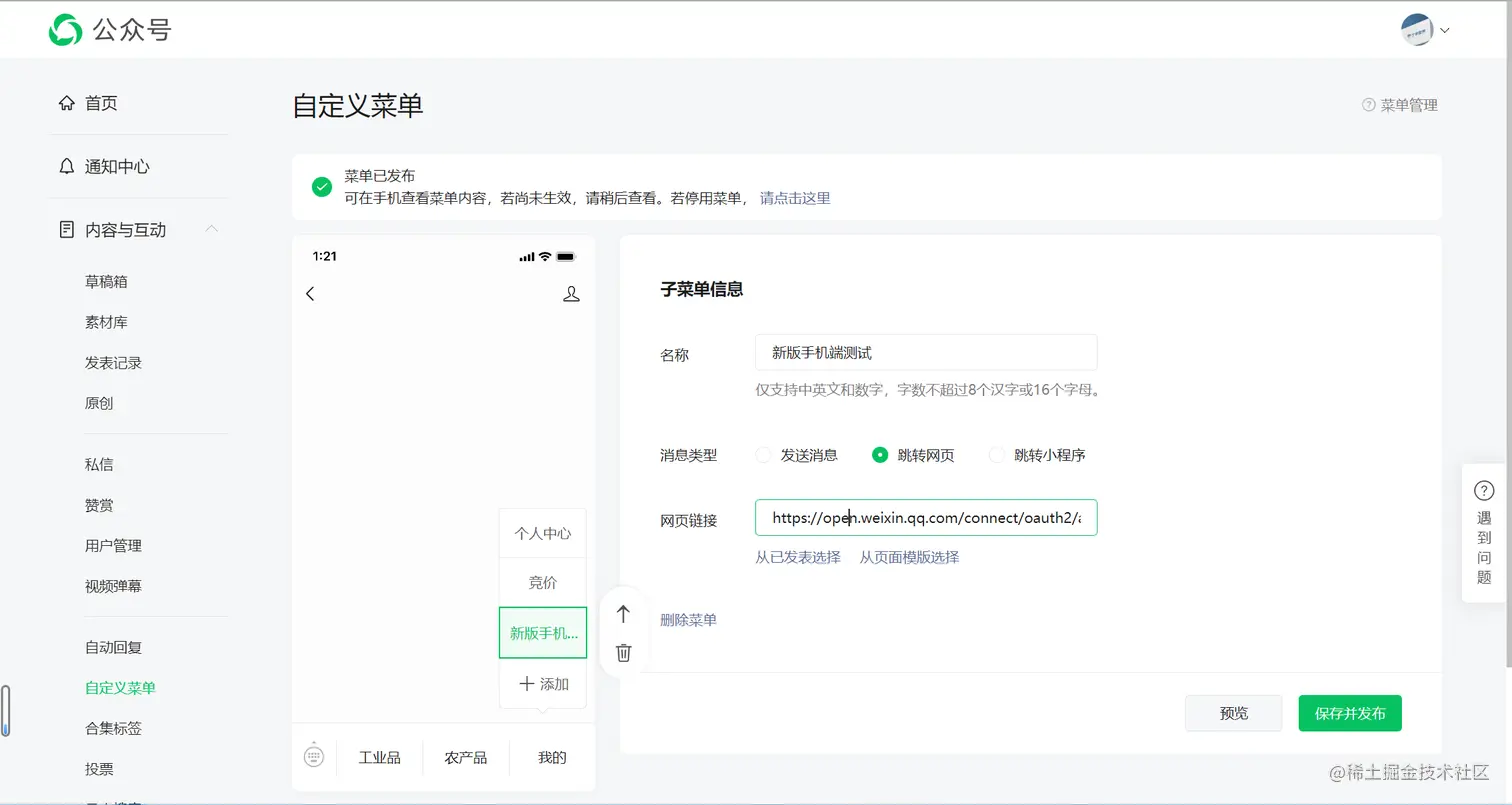Click the keyboard icon in phone preview
Image resolution: width=1512 pixels, height=805 pixels.
point(314,757)
